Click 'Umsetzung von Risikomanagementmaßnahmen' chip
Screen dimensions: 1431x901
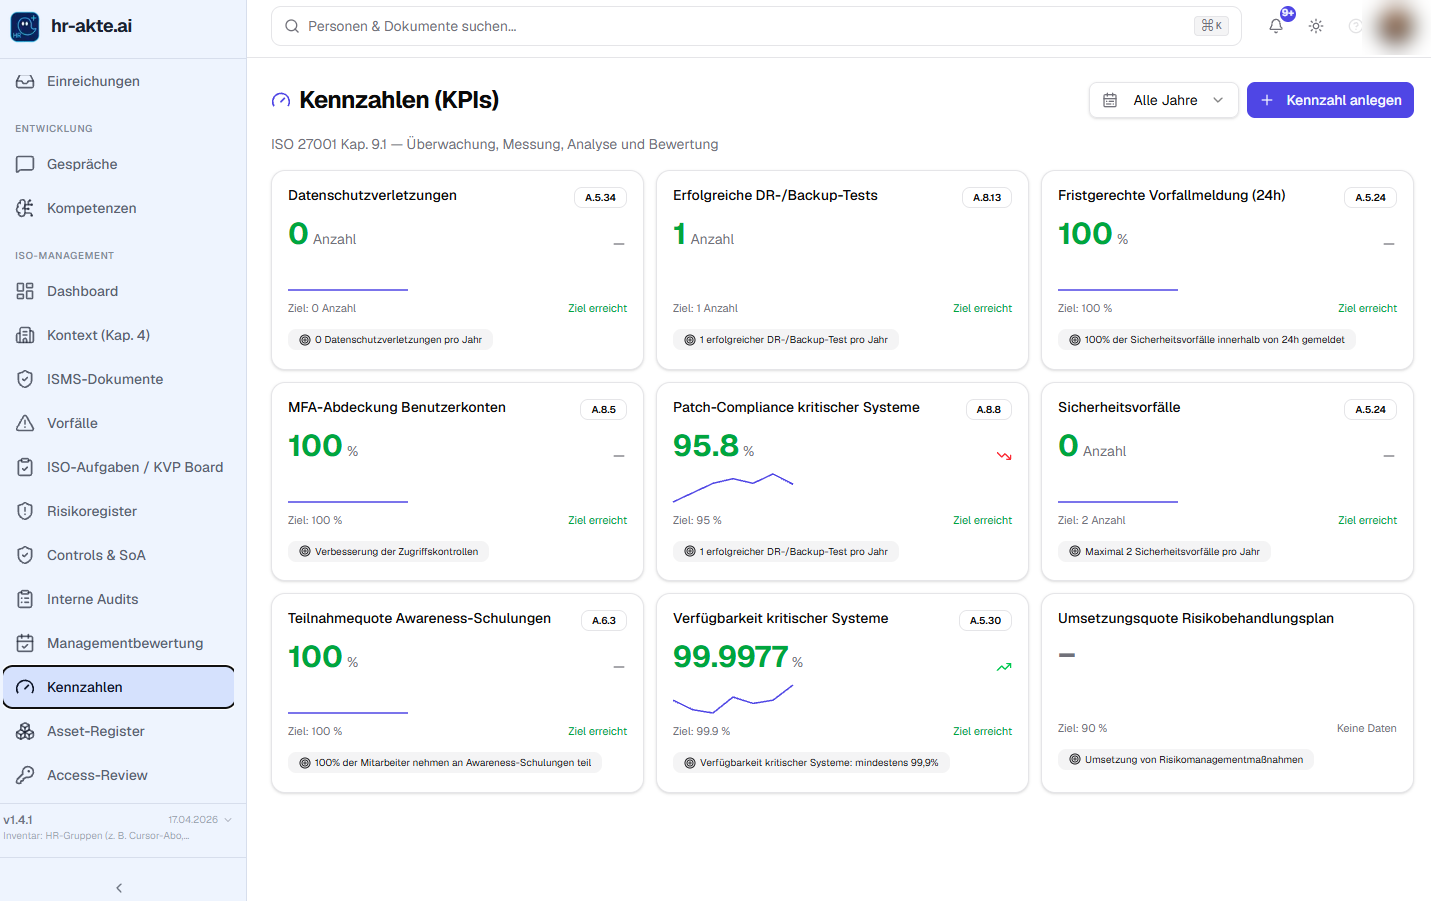tap(1186, 760)
